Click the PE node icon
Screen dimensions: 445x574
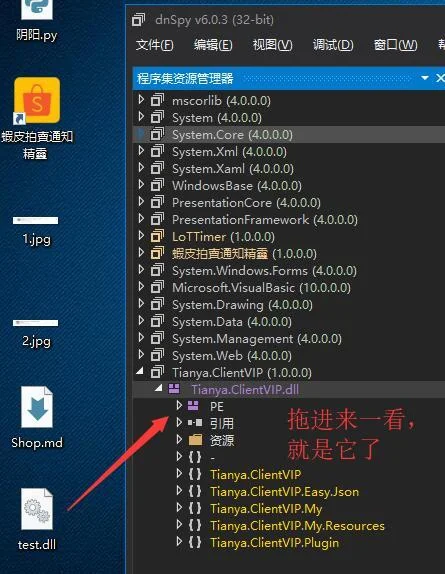tap(193, 406)
